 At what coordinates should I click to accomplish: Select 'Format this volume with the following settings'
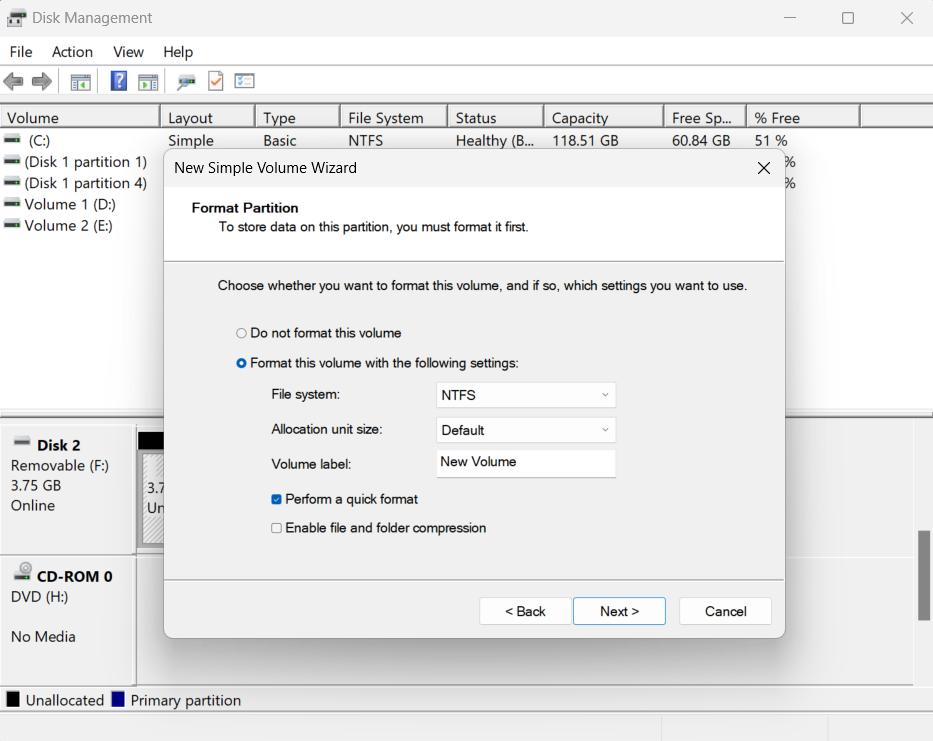(241, 363)
